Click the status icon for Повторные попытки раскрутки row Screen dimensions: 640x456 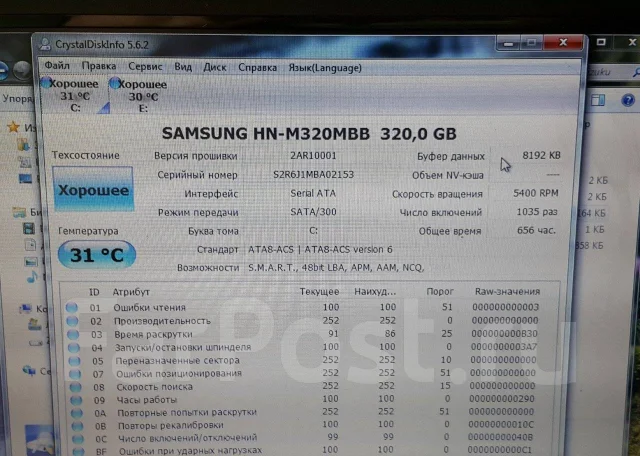[77, 413]
